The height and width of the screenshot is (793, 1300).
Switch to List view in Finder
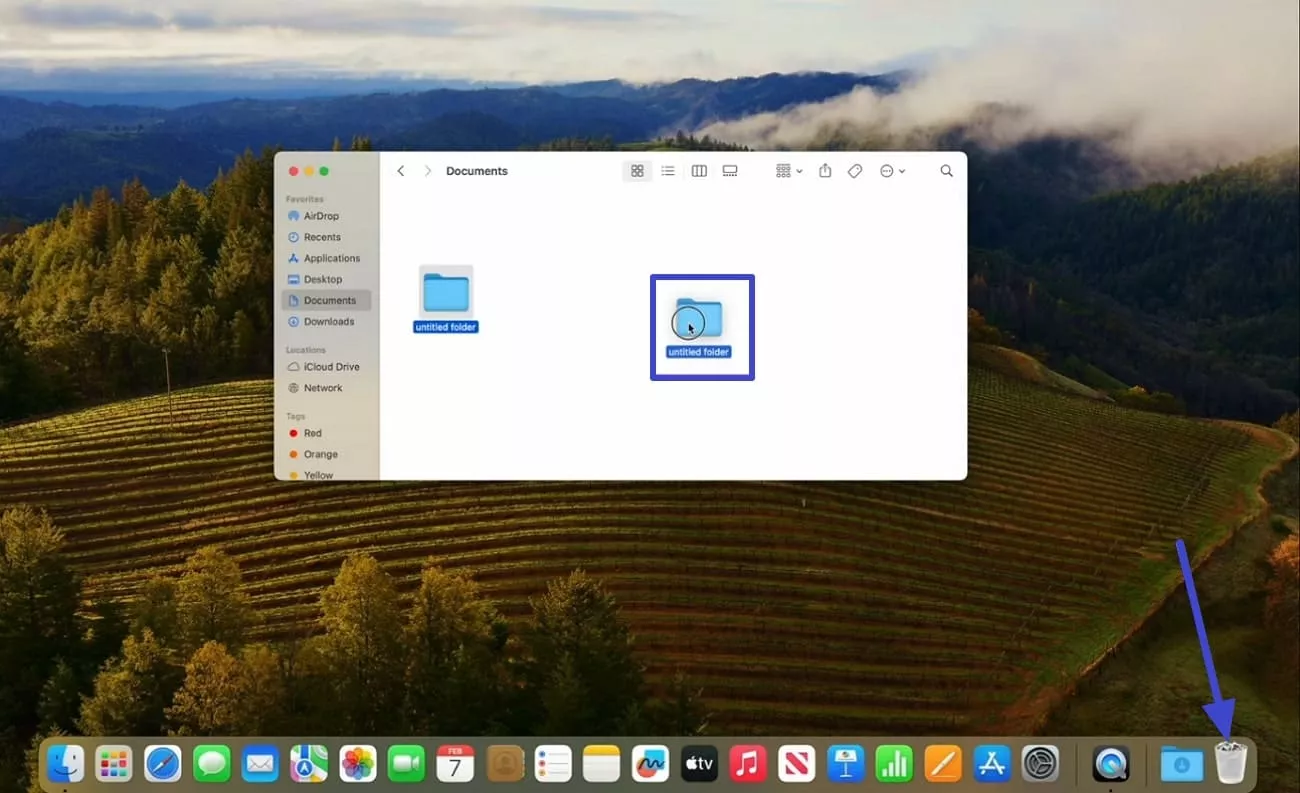[668, 170]
